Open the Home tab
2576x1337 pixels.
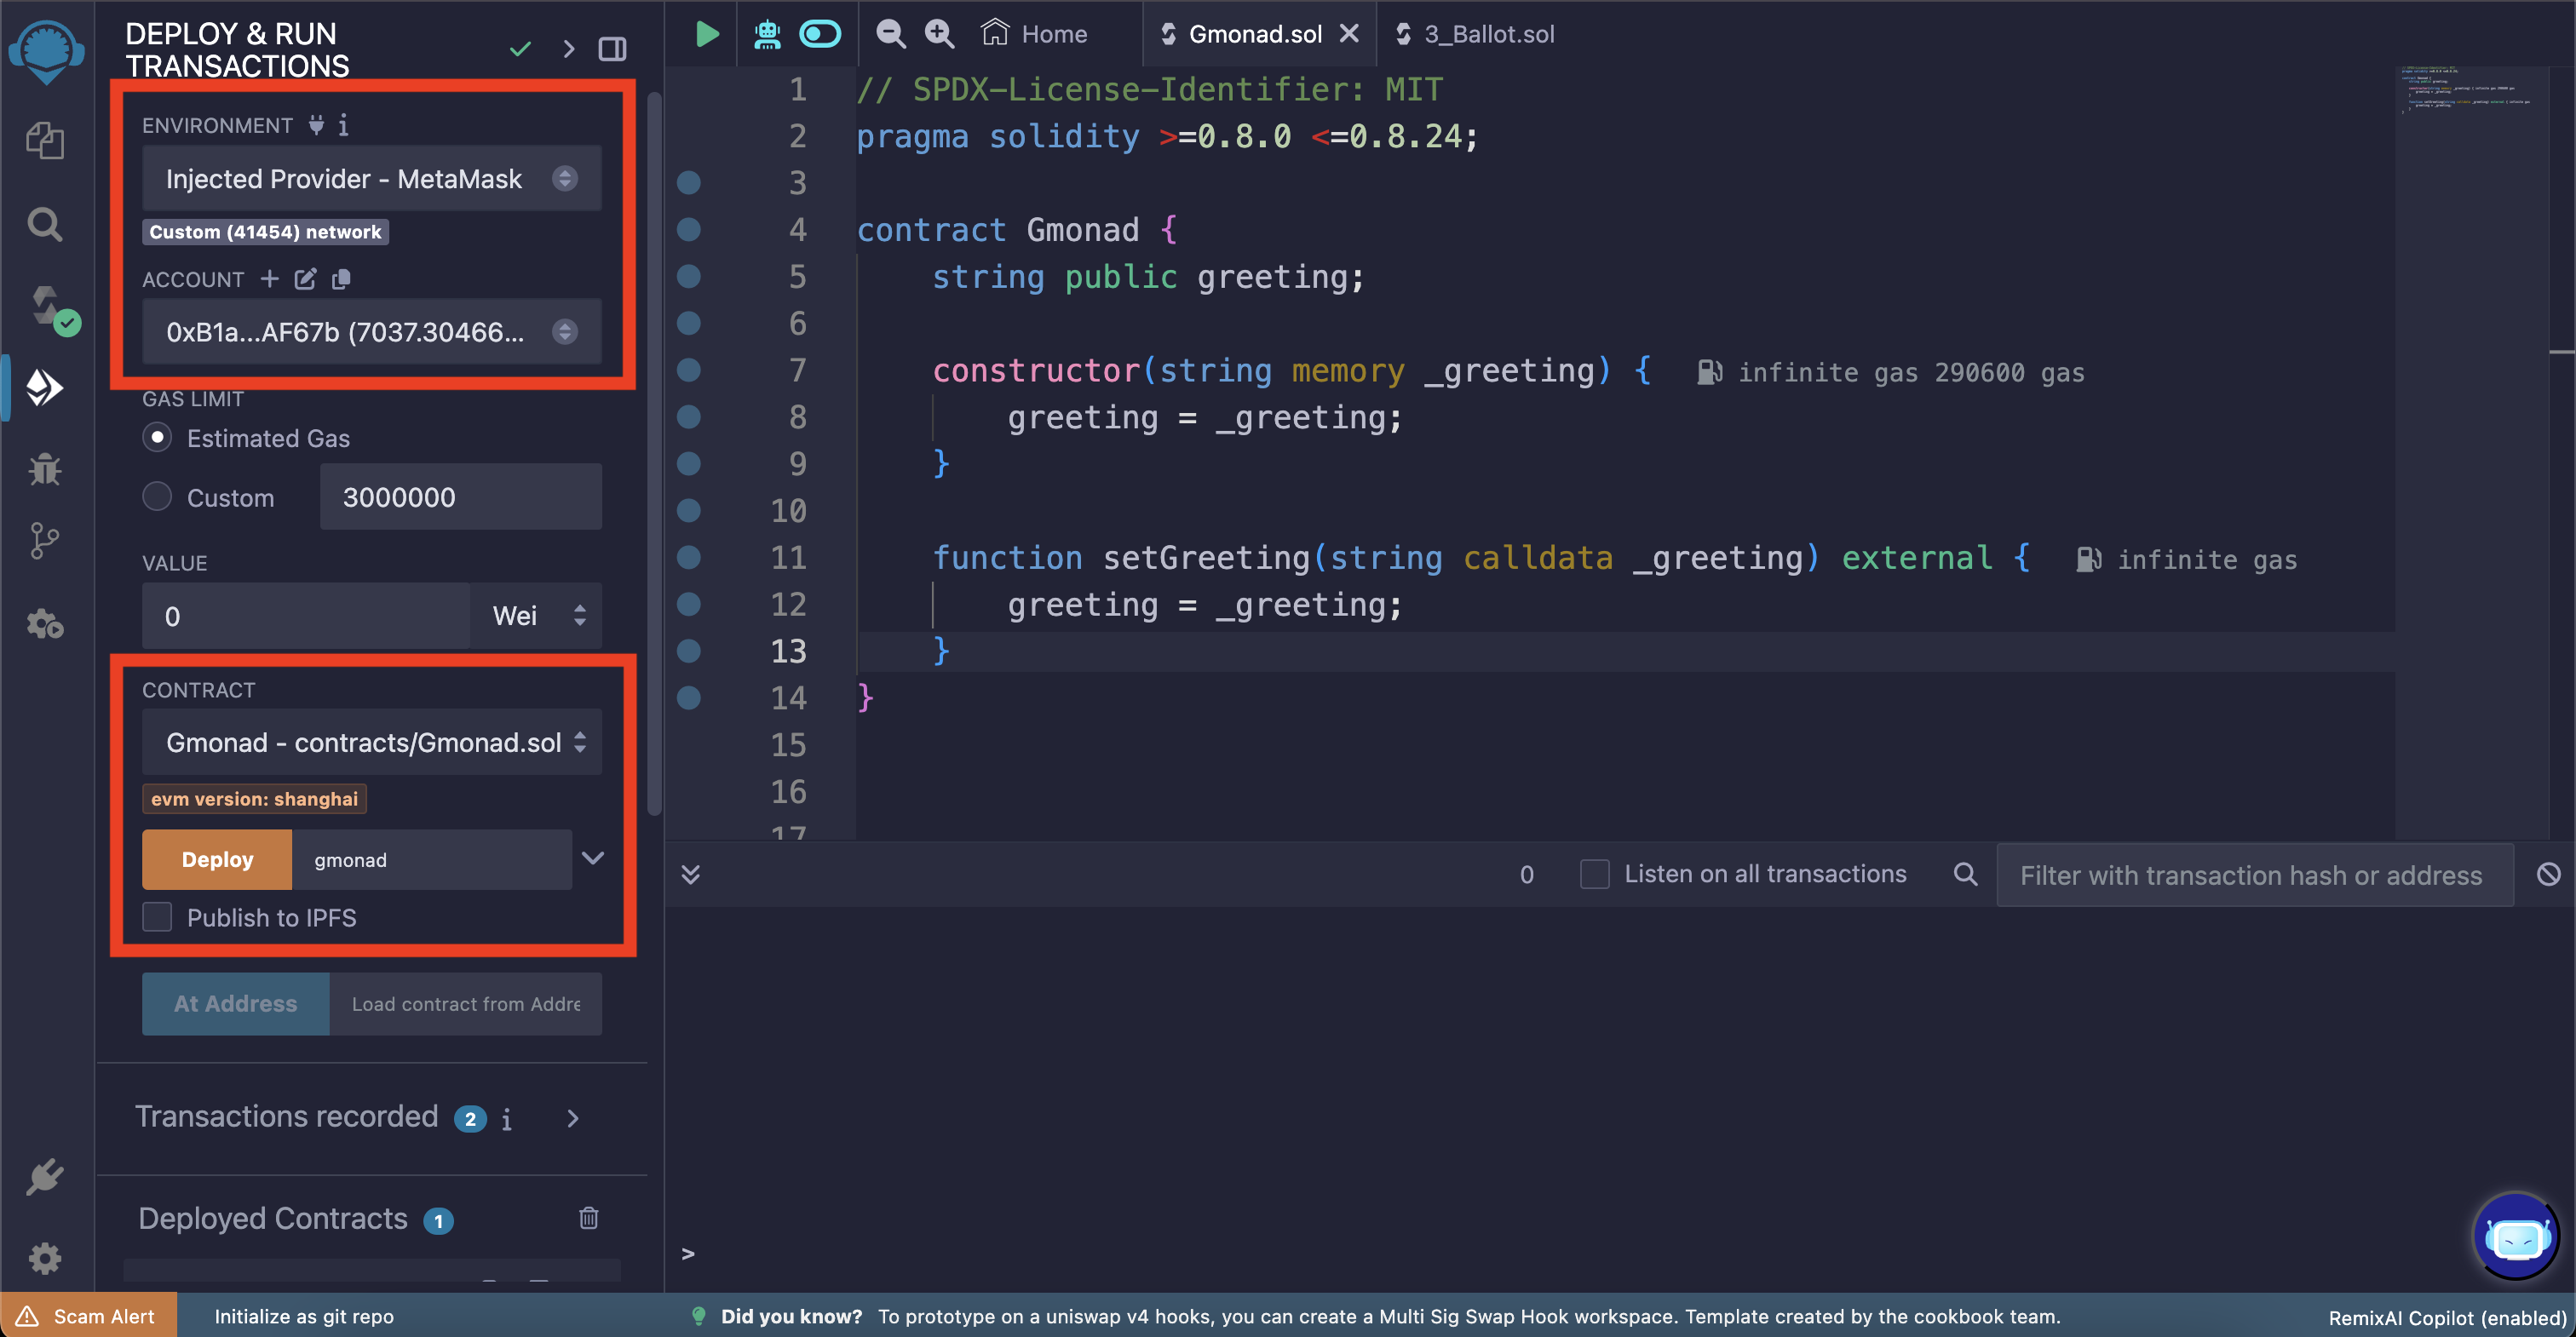coord(1035,34)
